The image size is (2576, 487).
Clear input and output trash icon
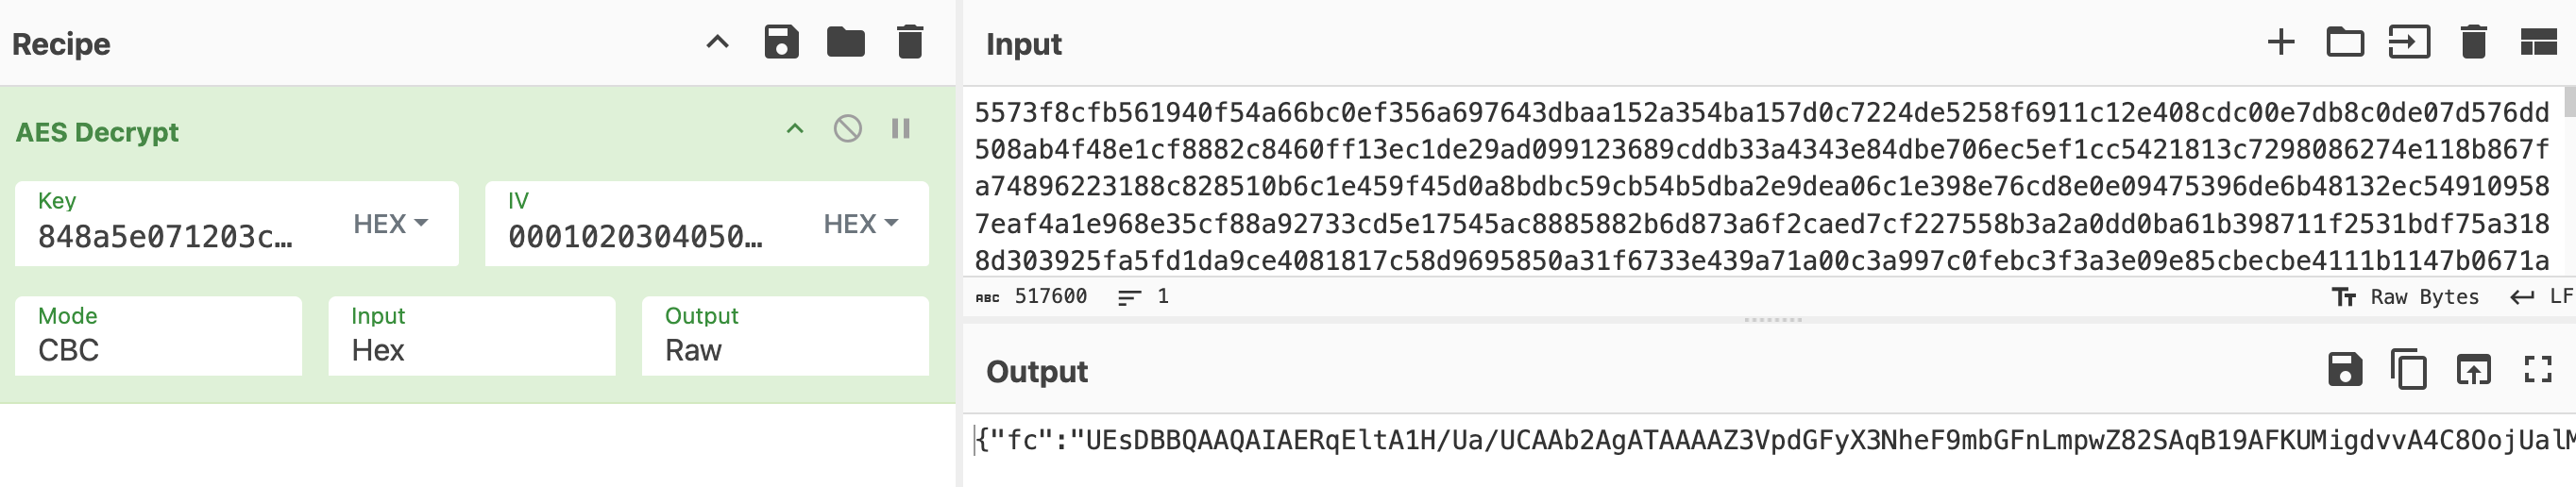pos(2473,43)
